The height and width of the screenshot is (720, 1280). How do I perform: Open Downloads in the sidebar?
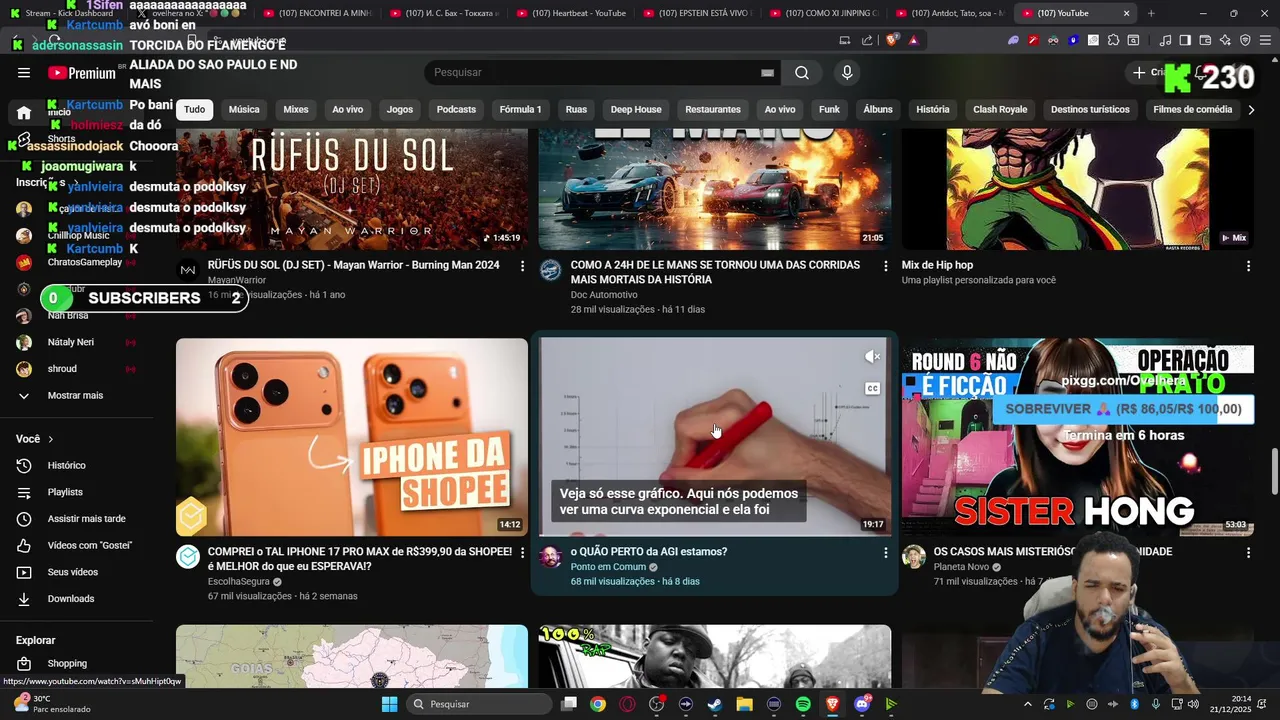(70, 599)
